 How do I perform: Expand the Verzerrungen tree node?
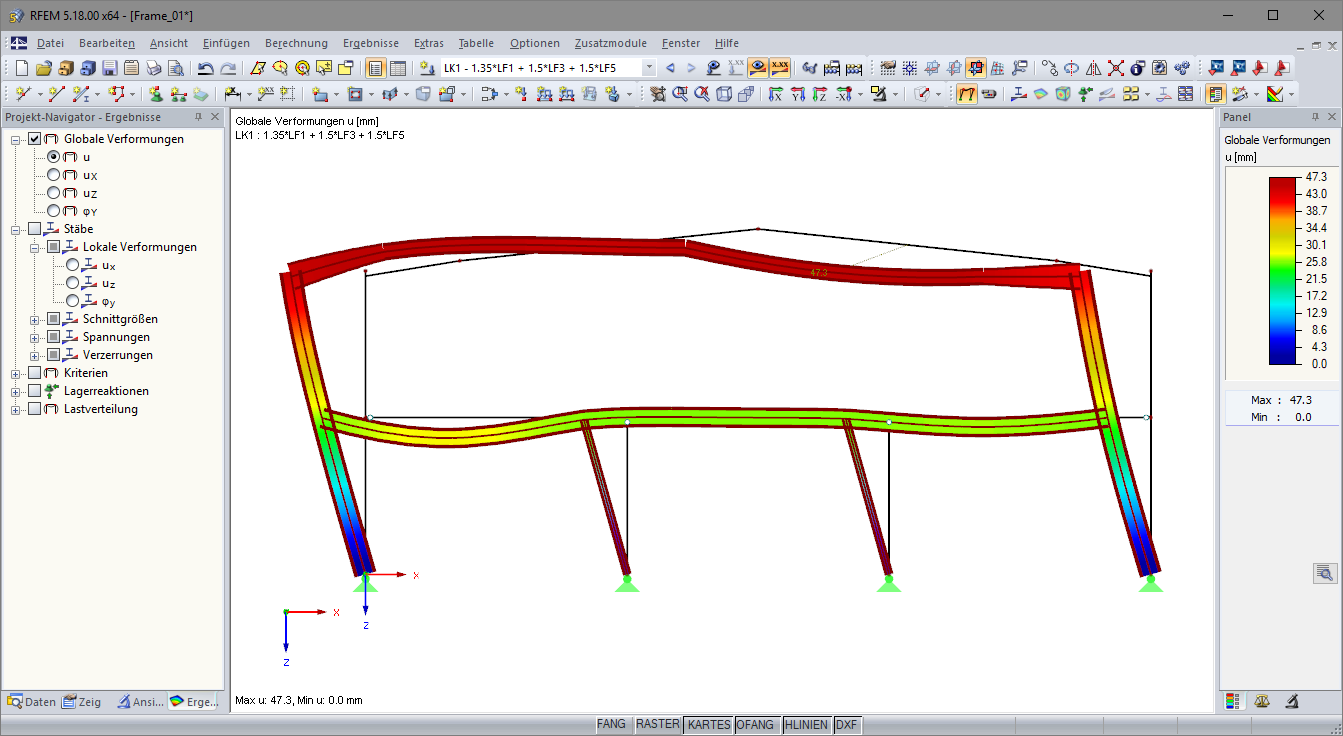pos(35,355)
